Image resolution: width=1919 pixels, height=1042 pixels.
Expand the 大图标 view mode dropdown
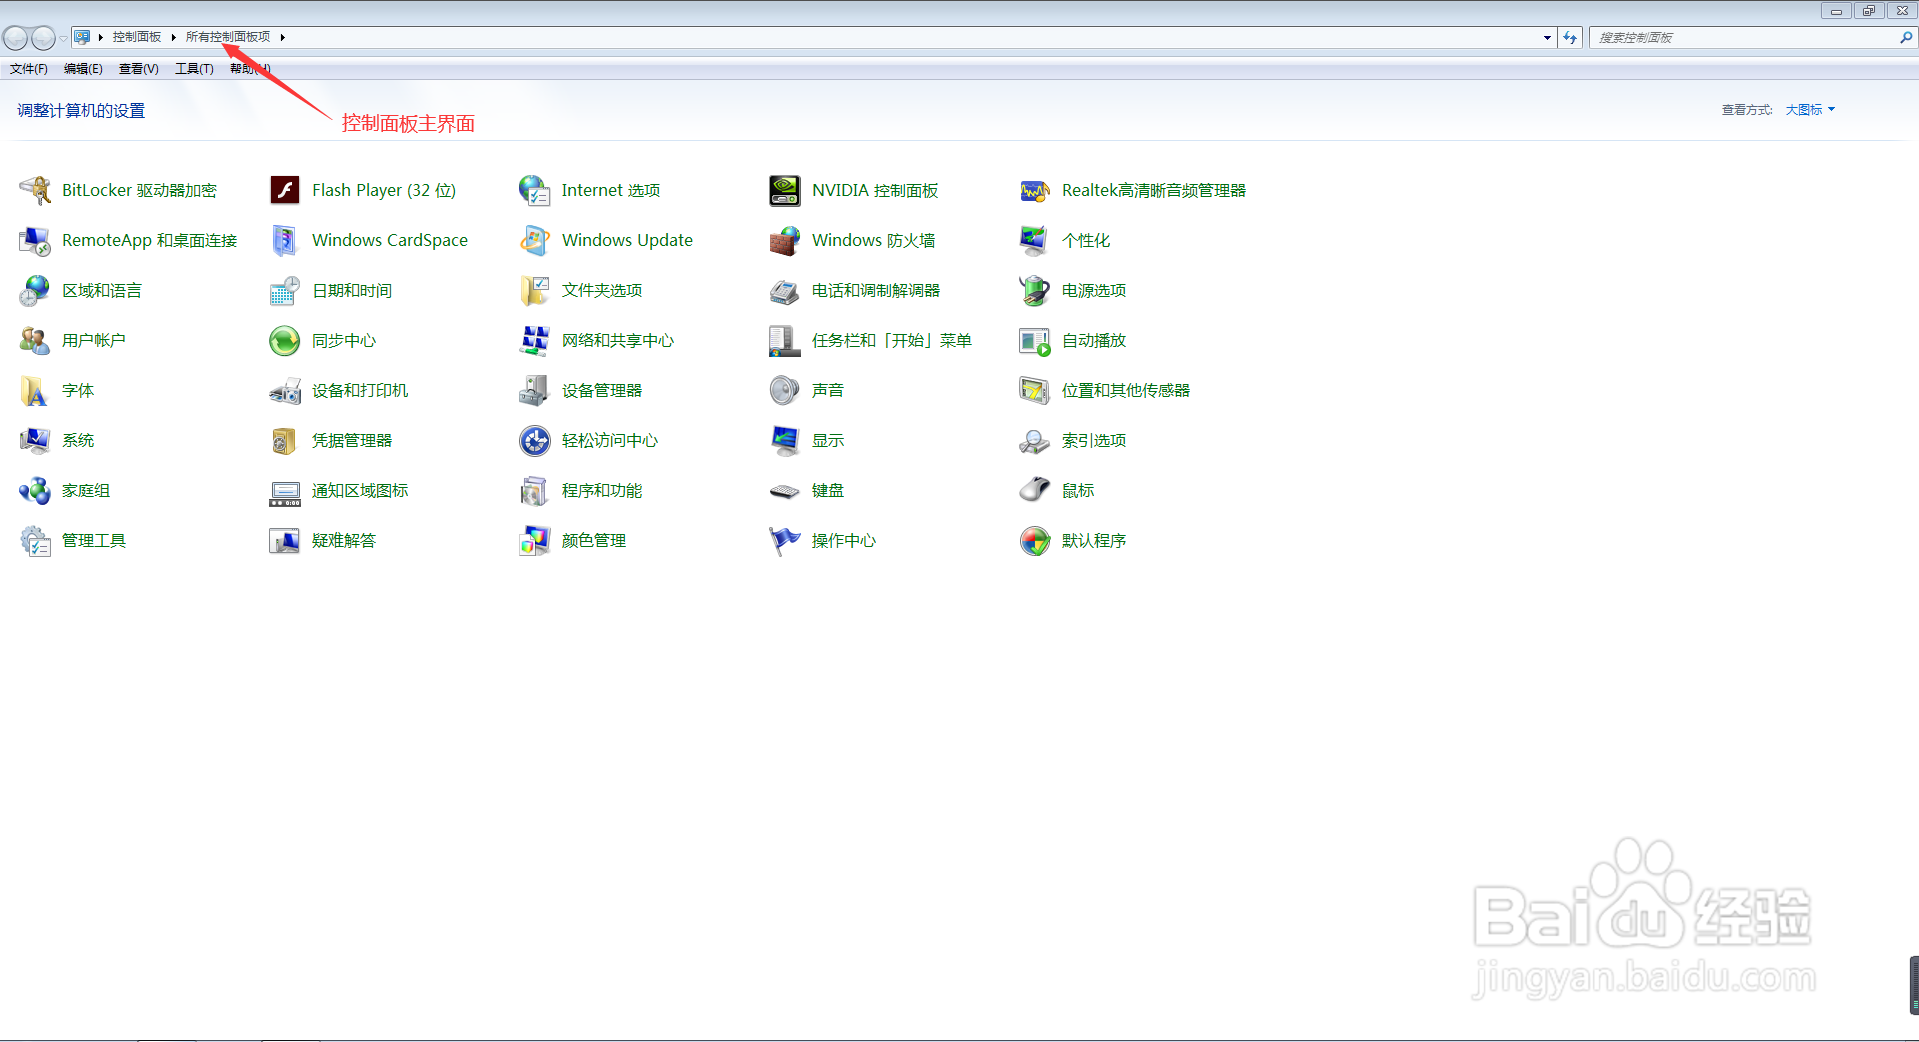pyautogui.click(x=1810, y=110)
